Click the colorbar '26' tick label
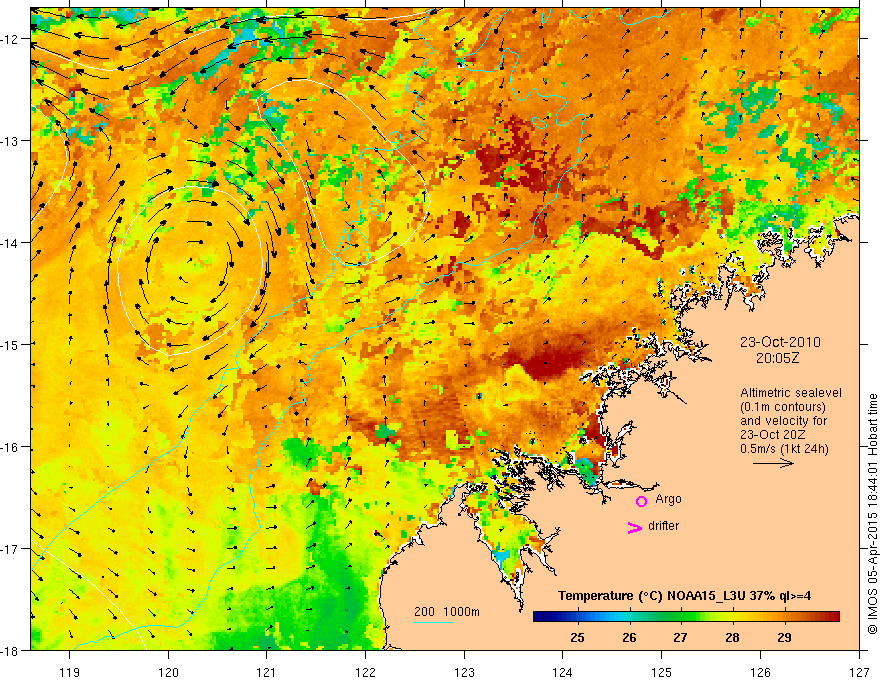The width and height of the screenshot is (880, 680). click(x=629, y=638)
